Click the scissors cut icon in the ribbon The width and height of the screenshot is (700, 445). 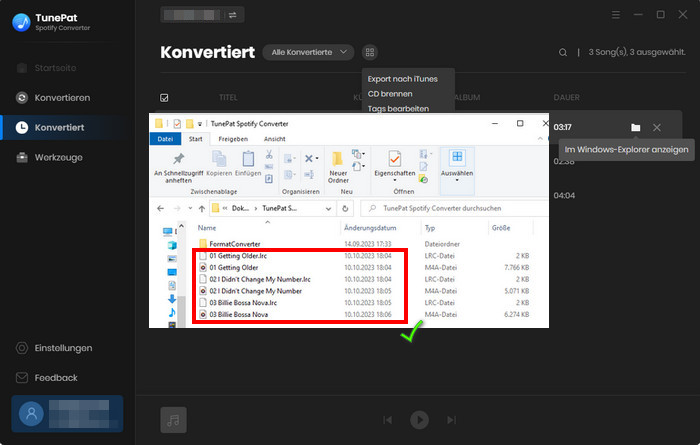pos(269,155)
